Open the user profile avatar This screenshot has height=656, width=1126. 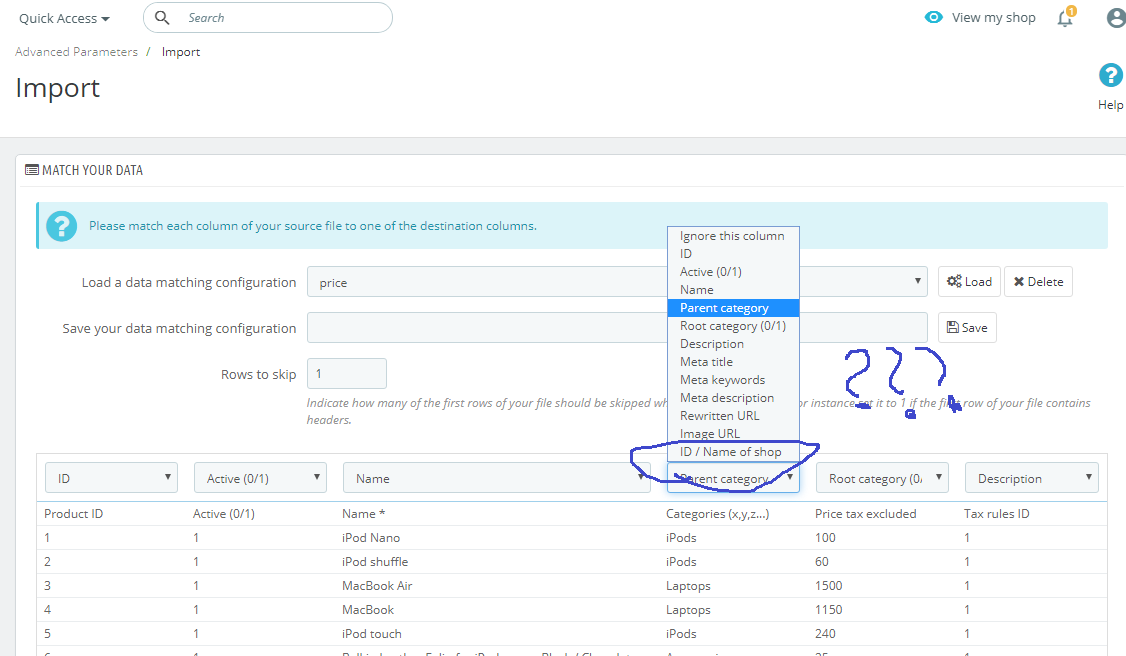click(1116, 18)
